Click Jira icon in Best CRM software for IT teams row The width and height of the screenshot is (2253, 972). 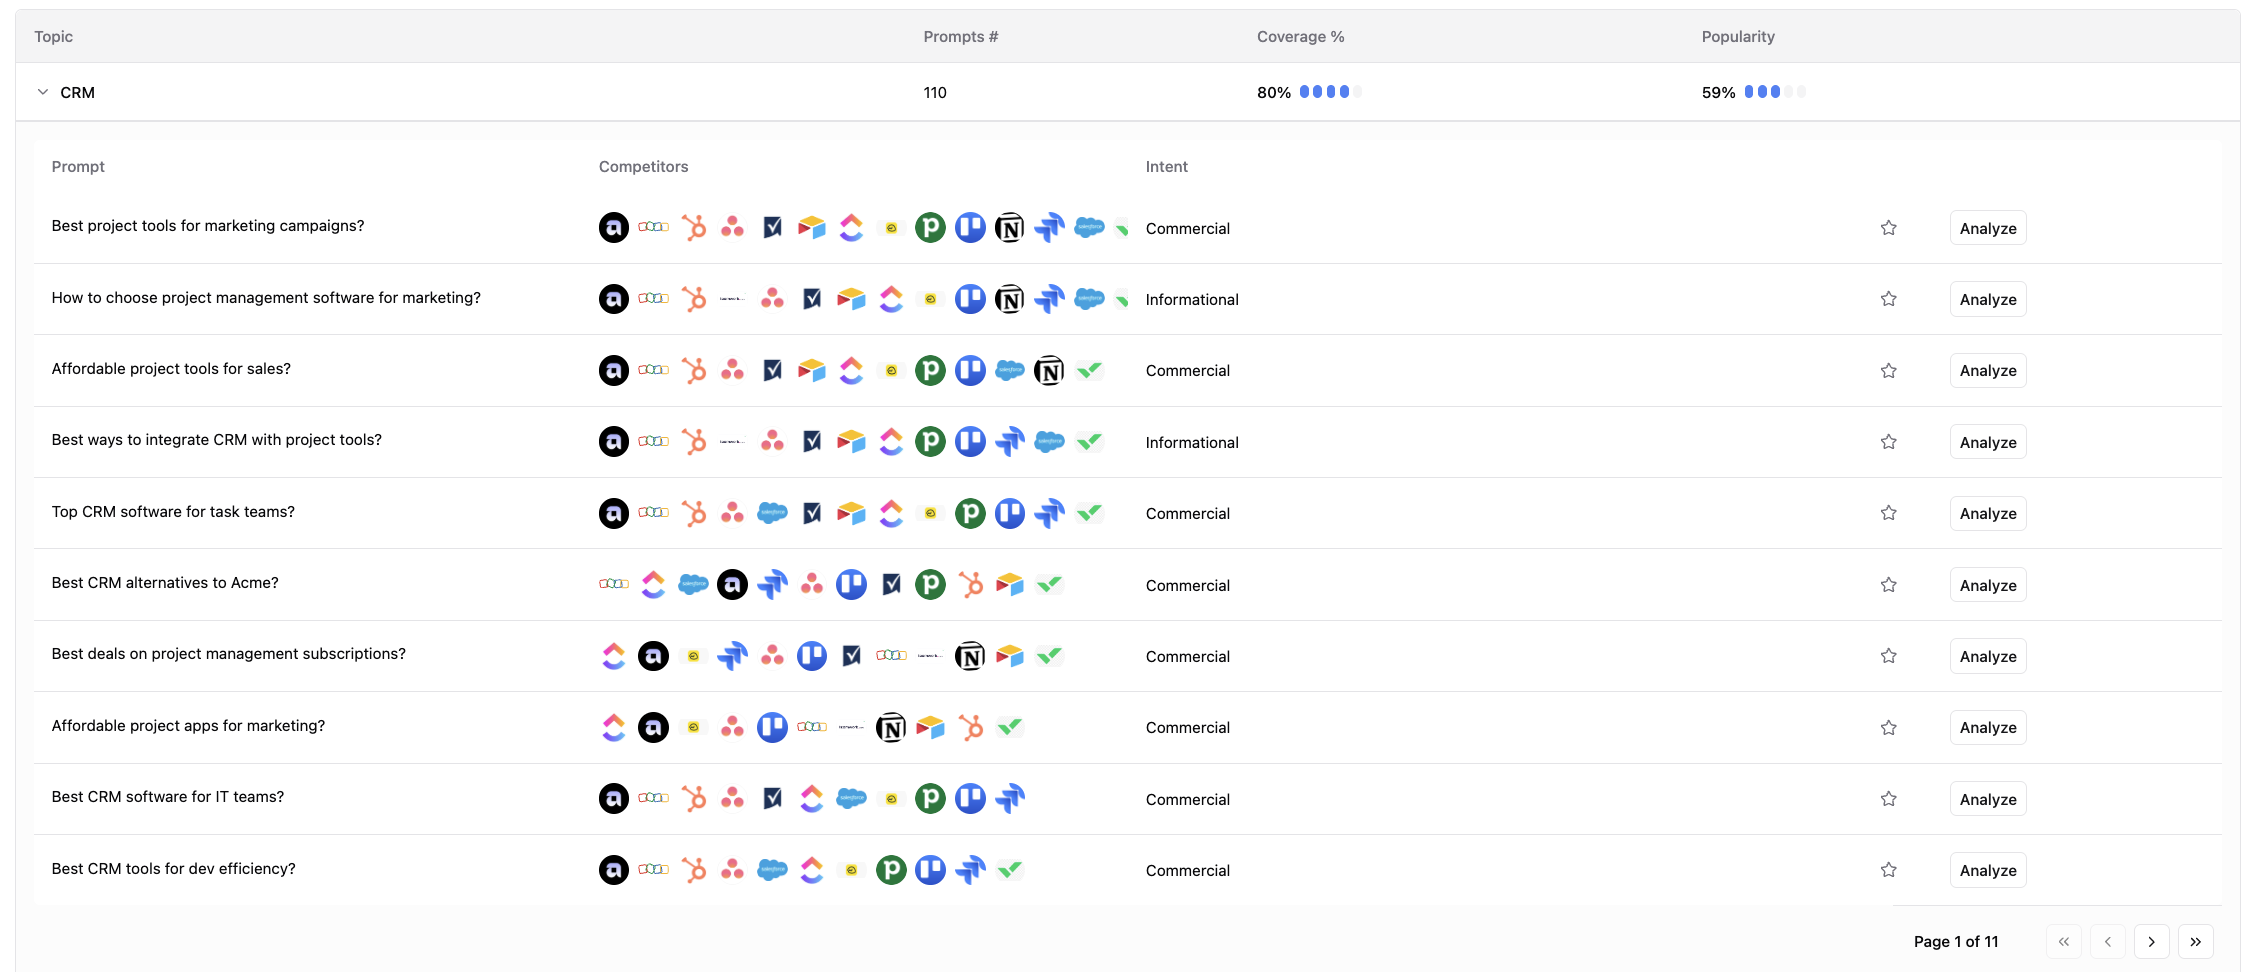1009,799
